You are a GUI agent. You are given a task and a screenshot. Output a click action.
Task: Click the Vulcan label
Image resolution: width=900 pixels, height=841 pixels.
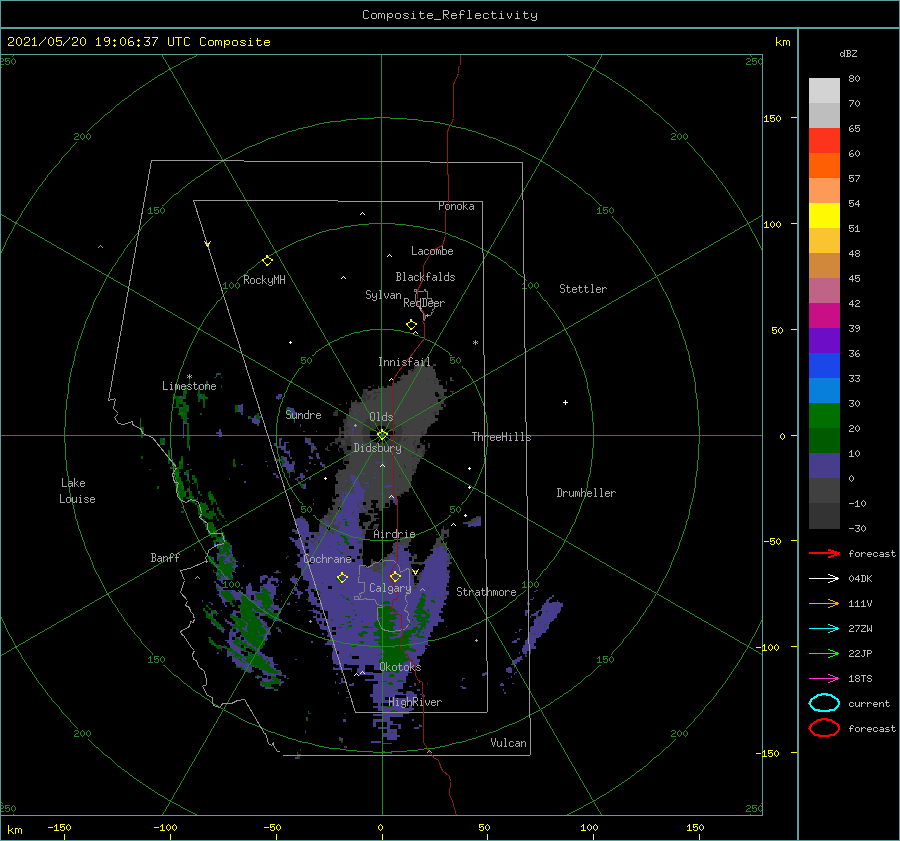(x=508, y=743)
